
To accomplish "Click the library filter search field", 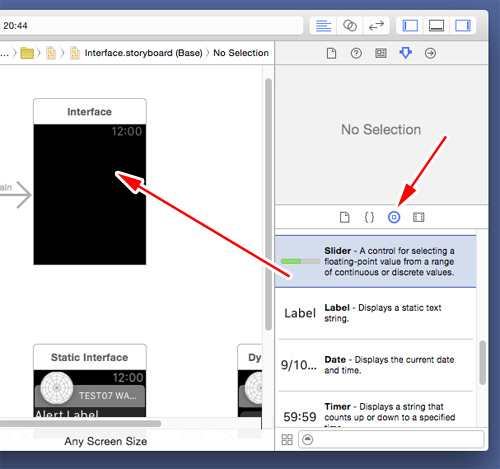I will click(x=391, y=439).
